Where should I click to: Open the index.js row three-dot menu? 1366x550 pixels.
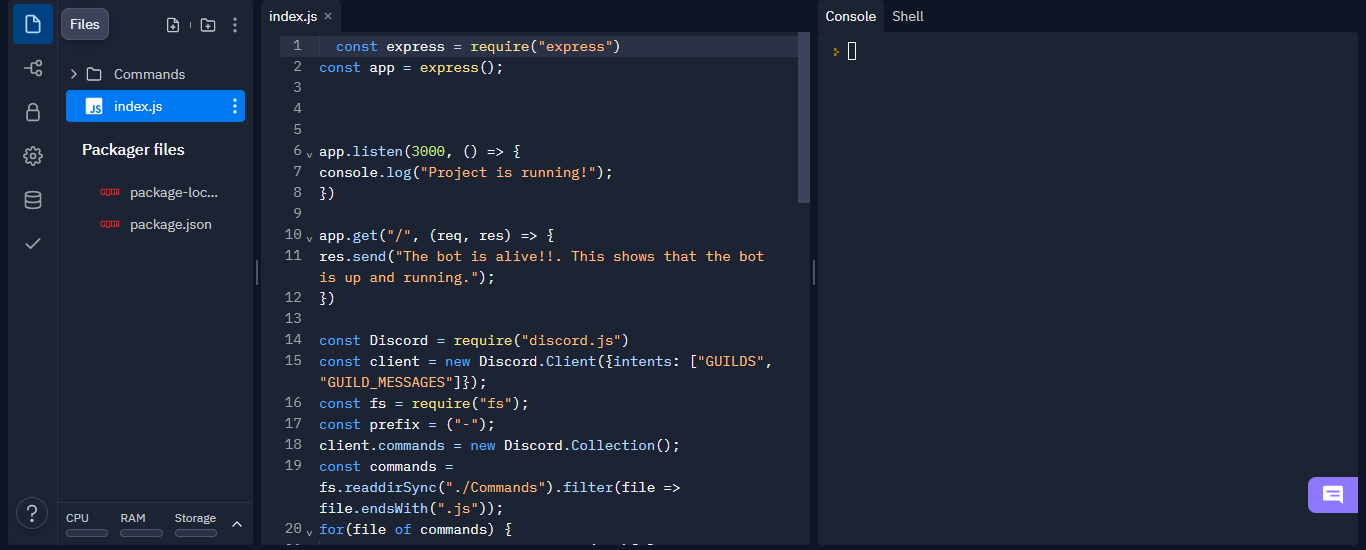(x=235, y=106)
